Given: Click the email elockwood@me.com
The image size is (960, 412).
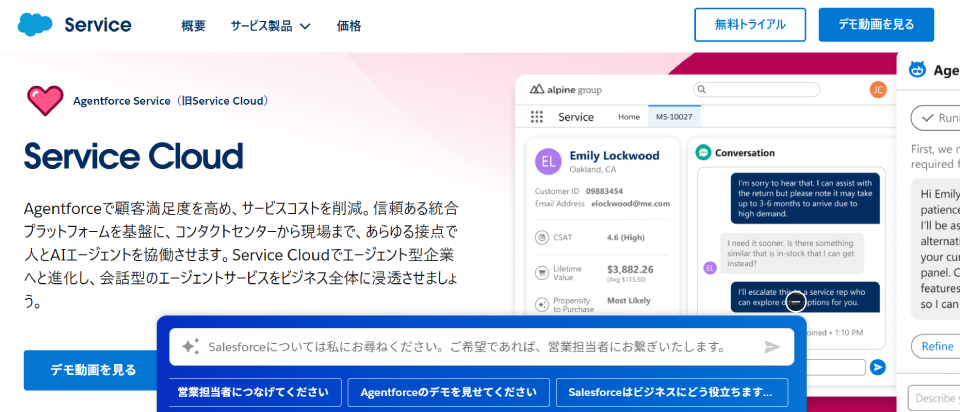Looking at the screenshot, I should (631, 203).
